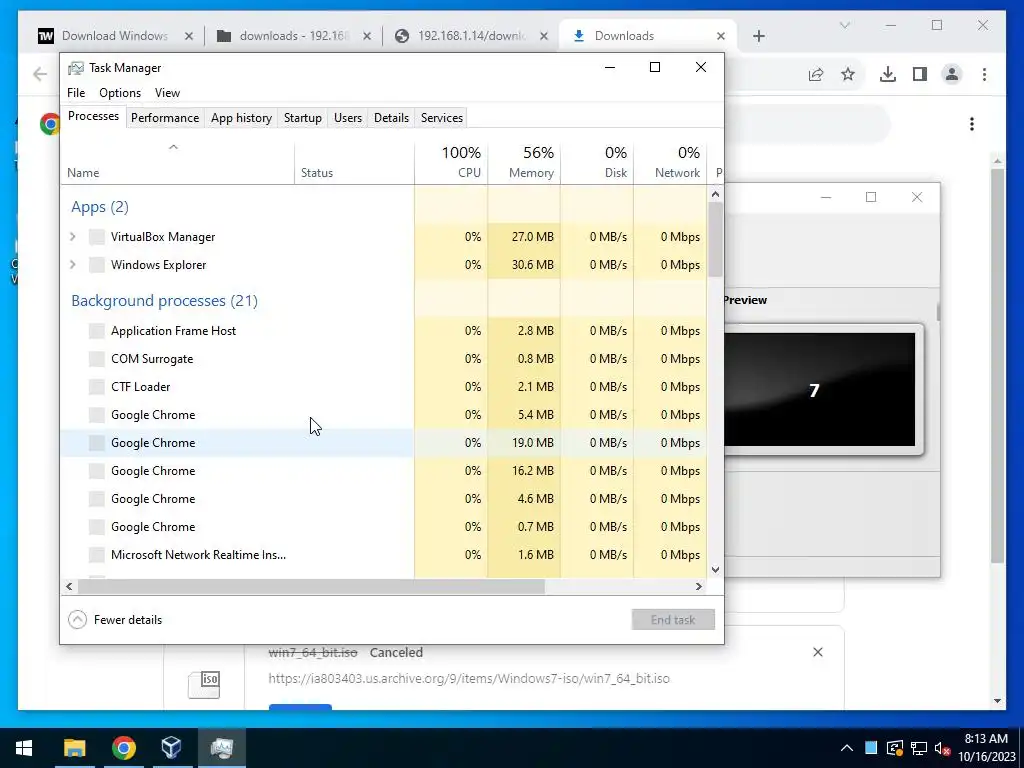The width and height of the screenshot is (1024, 768).
Task: Close the Download Windows browser tab
Action: pos(189,36)
